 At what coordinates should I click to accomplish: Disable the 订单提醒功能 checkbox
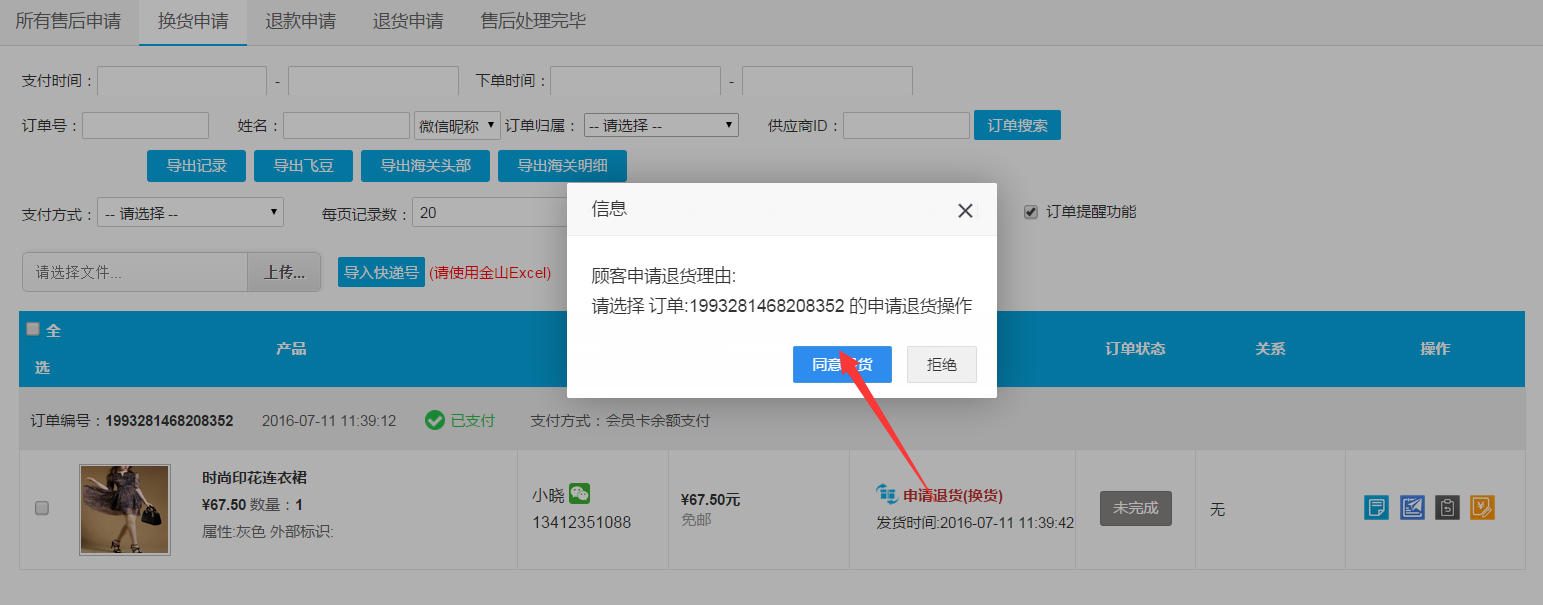click(x=1031, y=212)
